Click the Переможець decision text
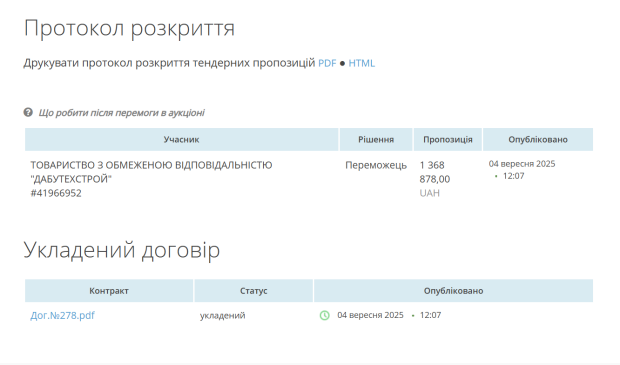This screenshot has height=365, width=620. tap(376, 165)
